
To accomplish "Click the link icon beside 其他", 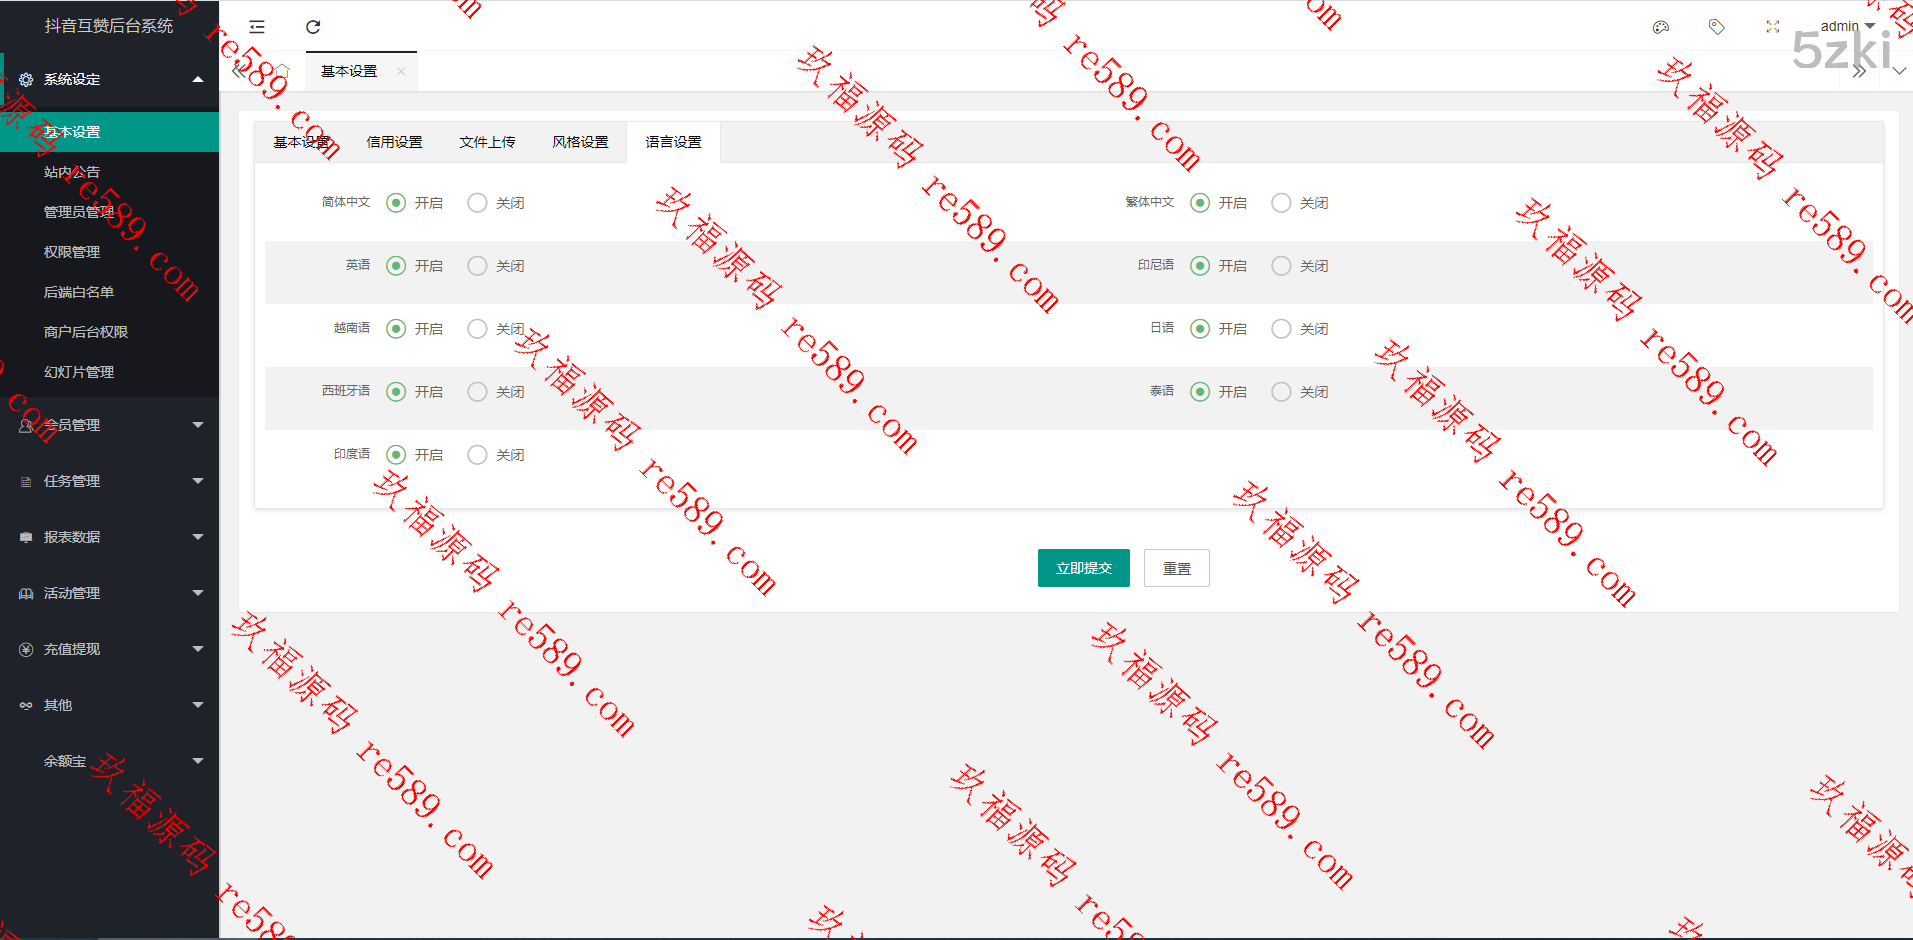I will tap(26, 705).
